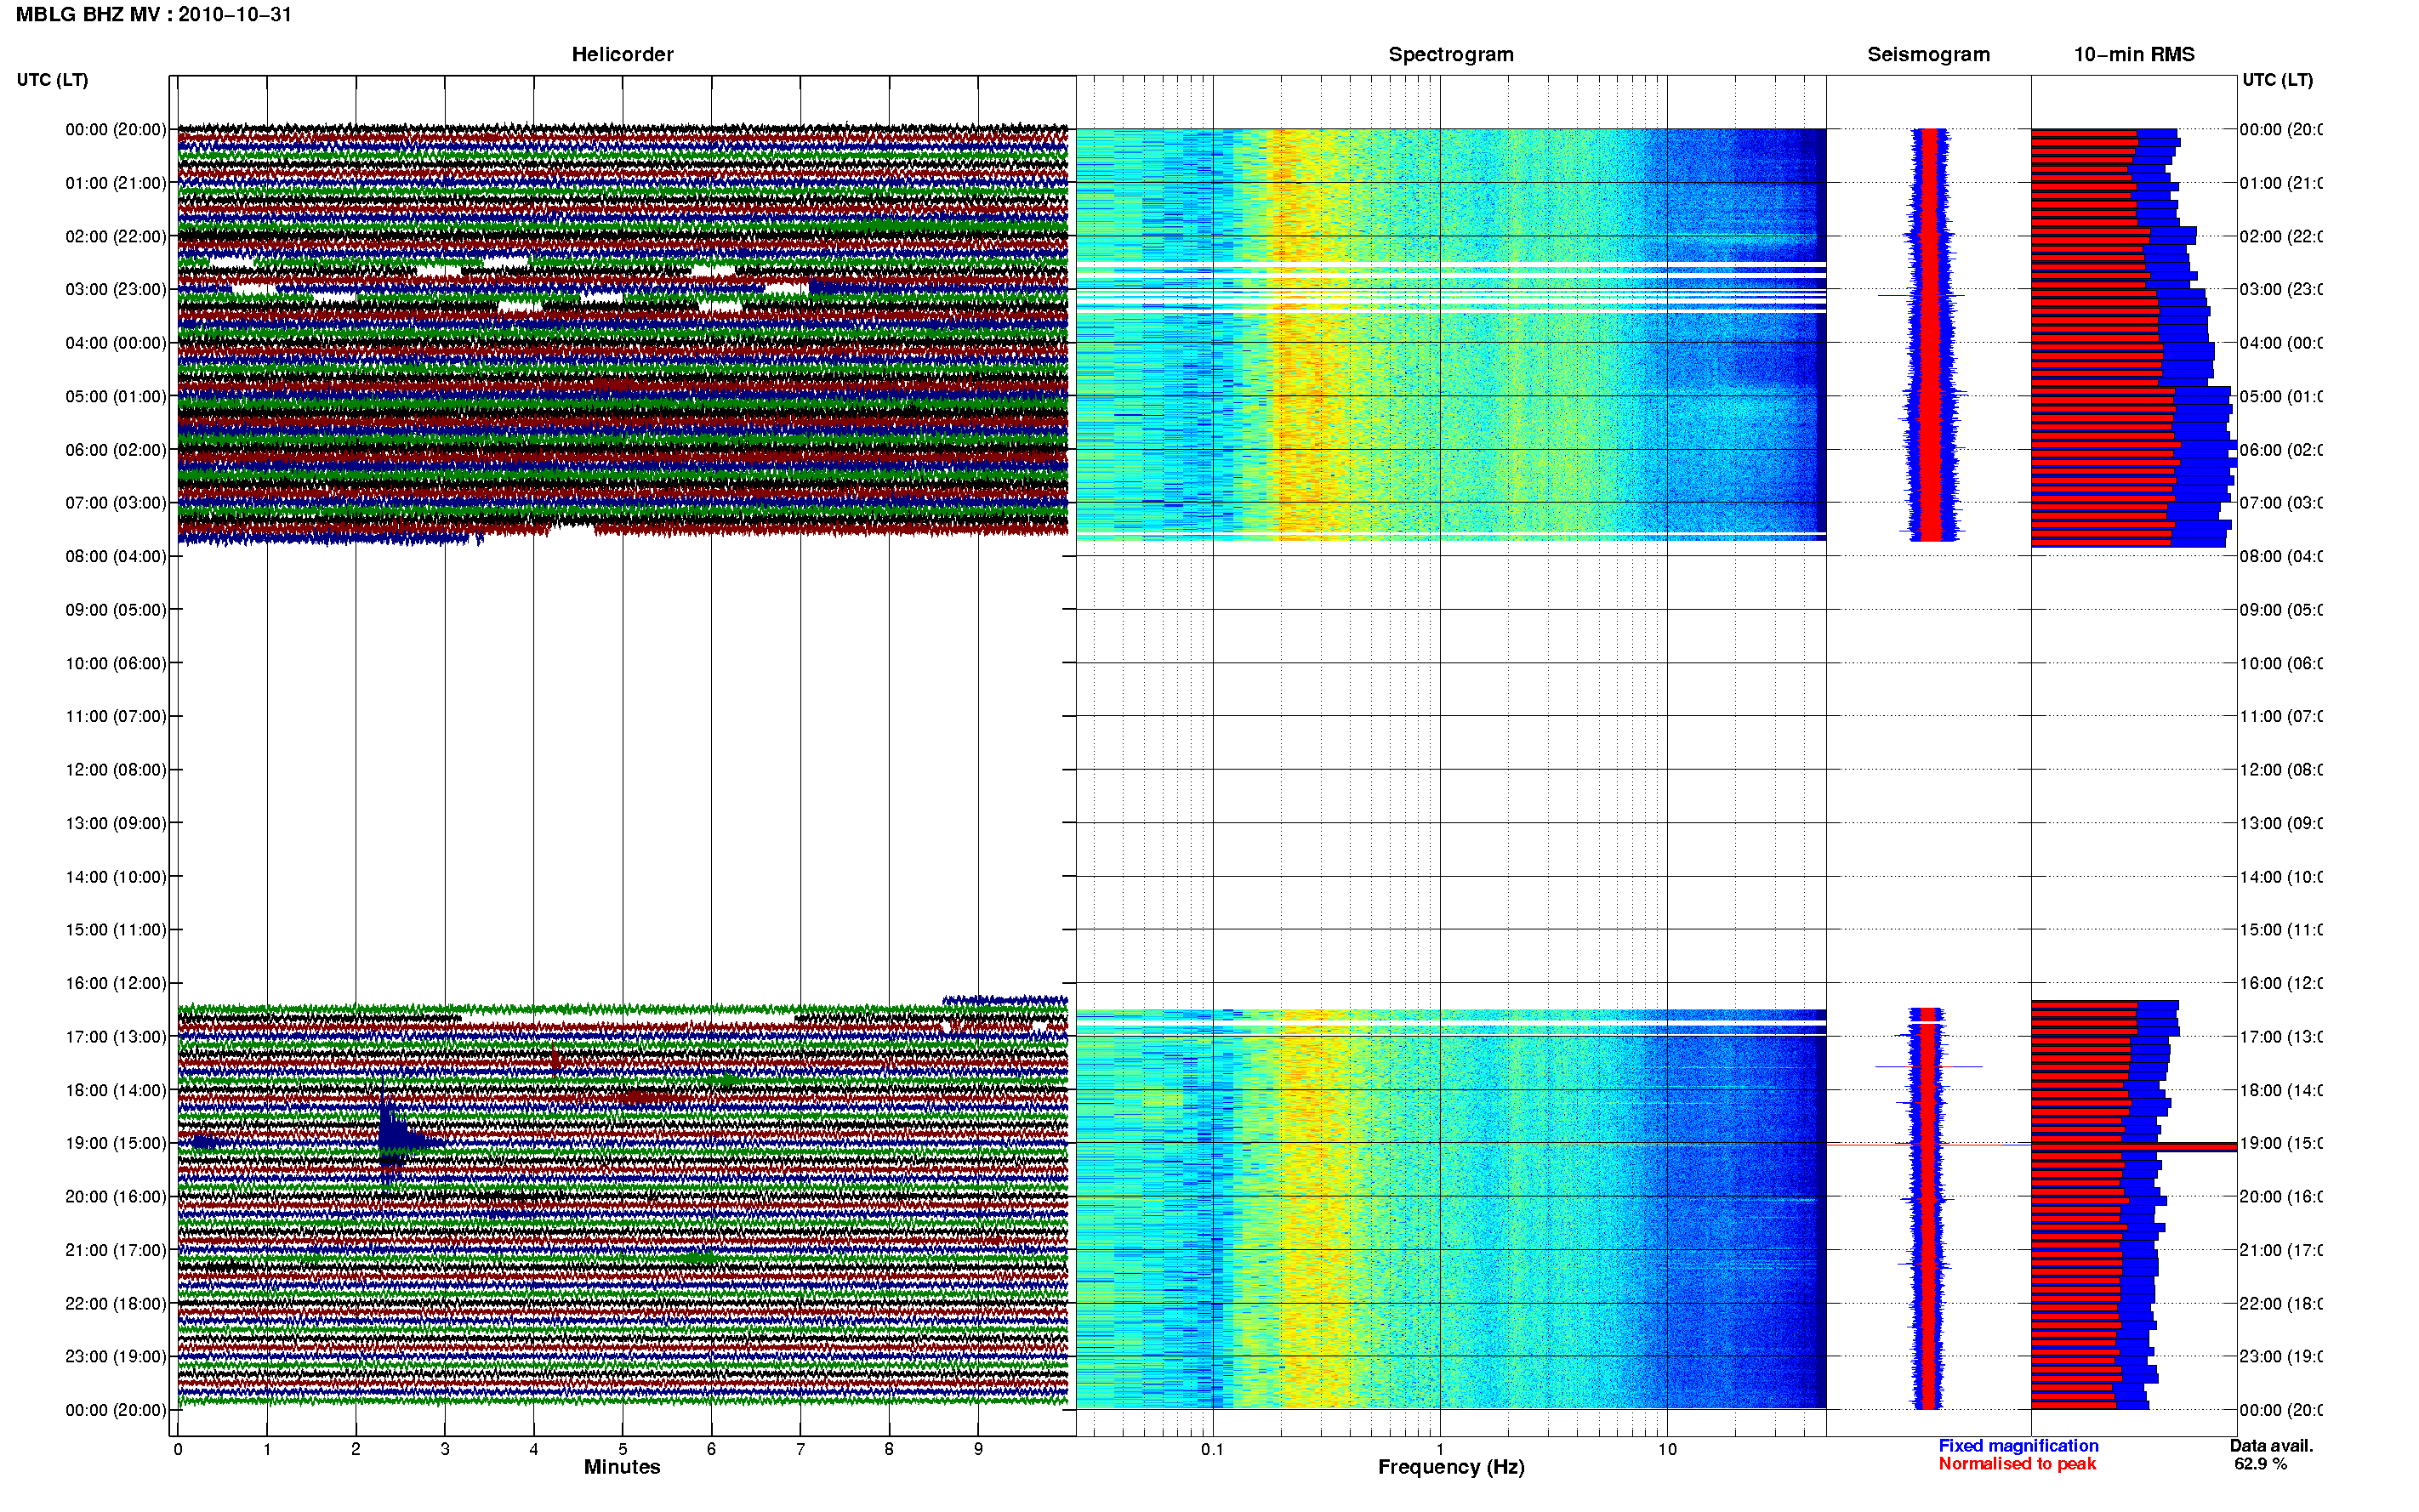Click the right-side '19:00 (15:0' time label
Viewport: 2419px width, 1512px height.
click(x=2281, y=1143)
